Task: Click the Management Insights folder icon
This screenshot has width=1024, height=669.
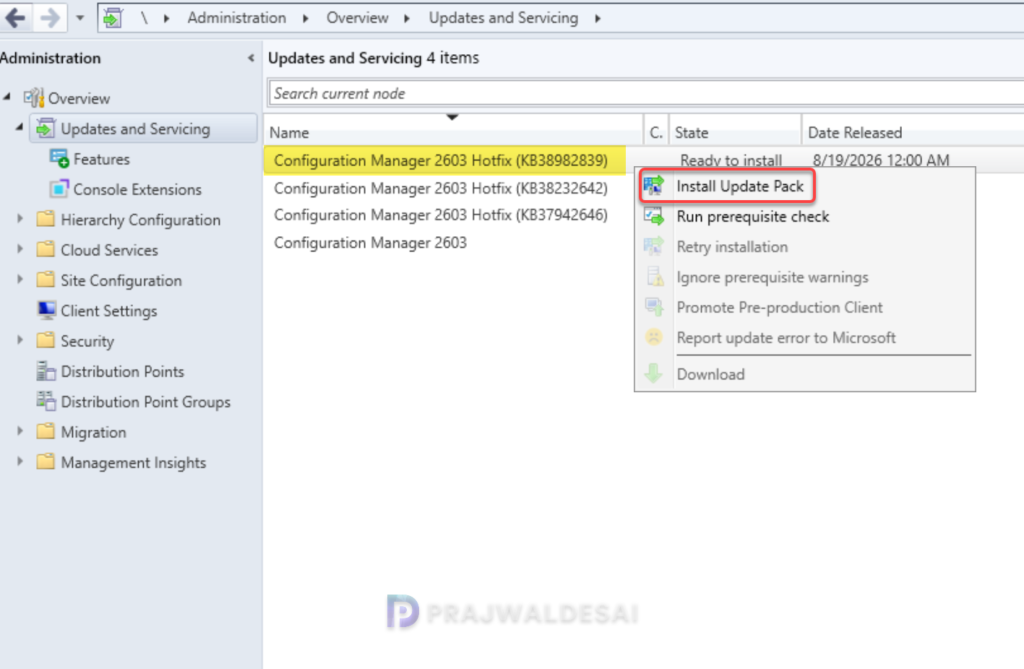Action: (x=46, y=461)
